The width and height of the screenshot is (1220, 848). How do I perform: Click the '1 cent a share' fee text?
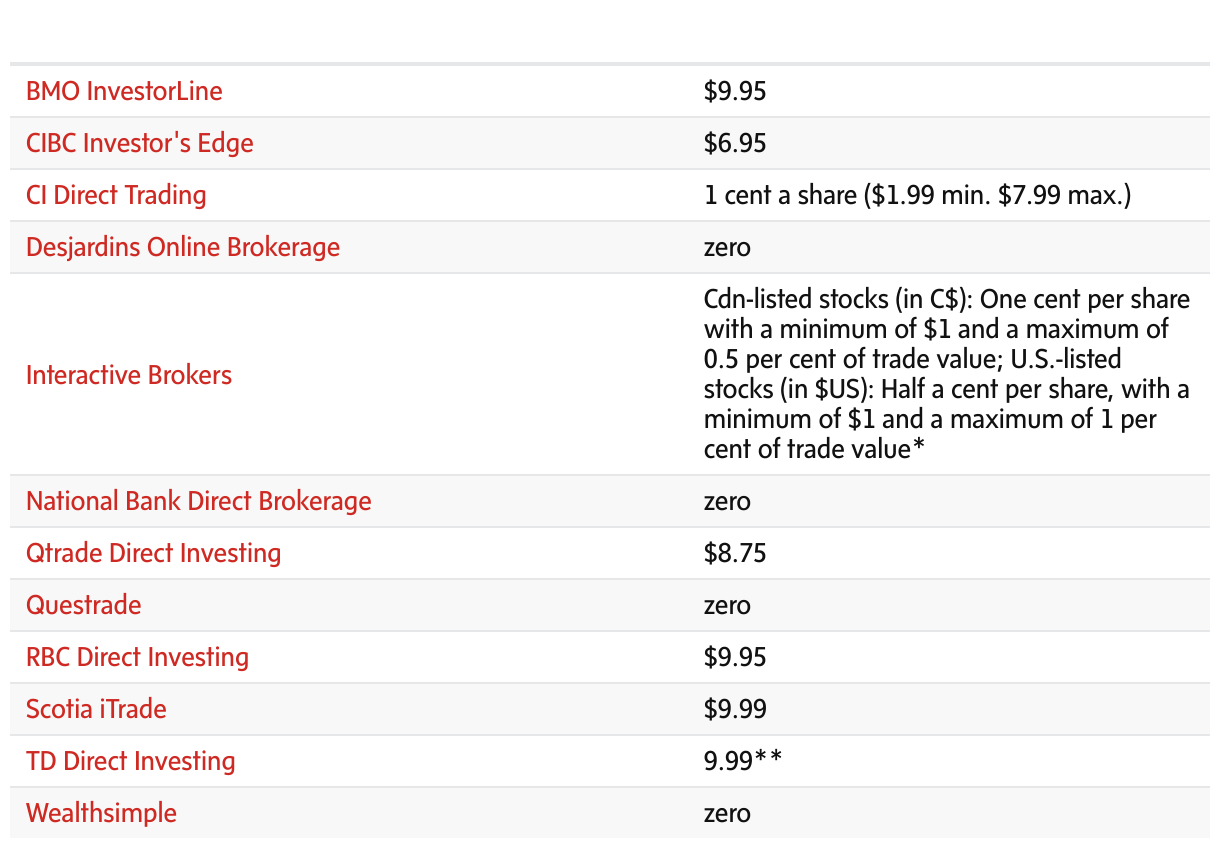(780, 195)
